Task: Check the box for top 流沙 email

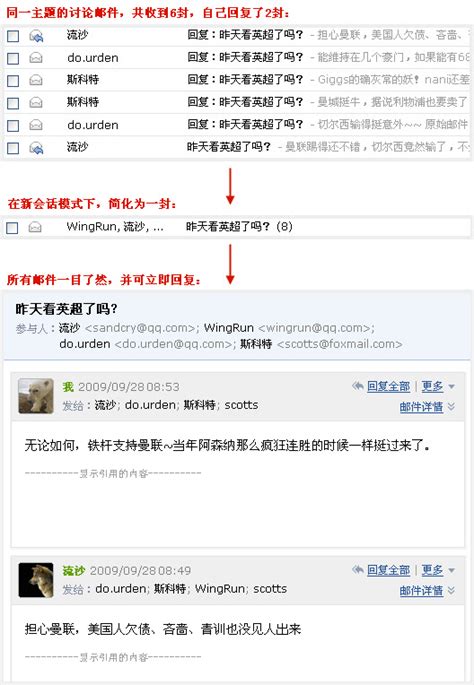Action: click(x=13, y=36)
